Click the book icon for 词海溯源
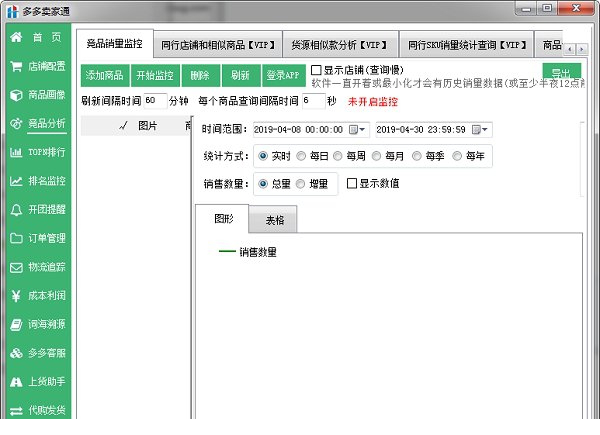This screenshot has width=600, height=435. (16, 324)
